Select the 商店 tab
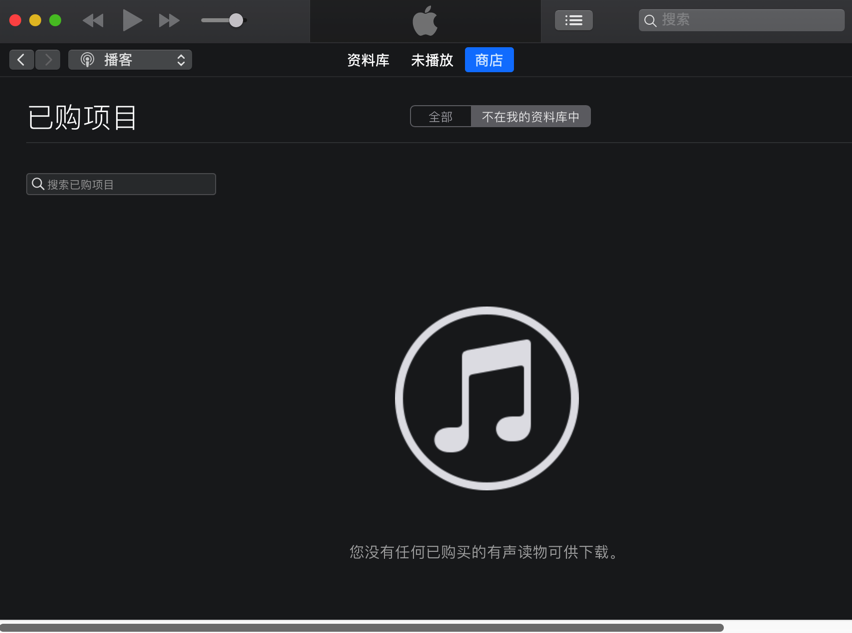 coord(489,60)
